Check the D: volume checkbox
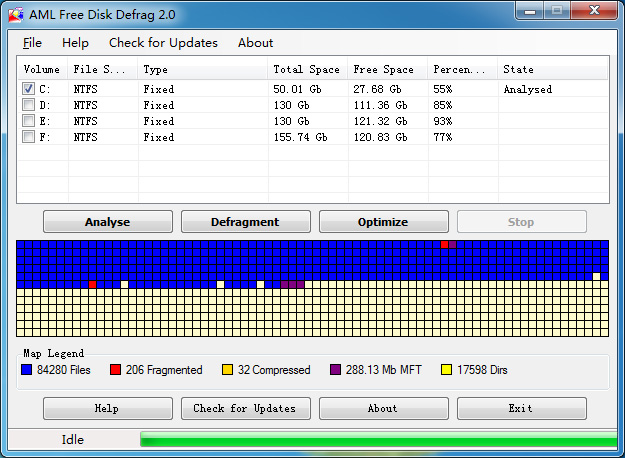This screenshot has height=458, width=625. [28, 105]
